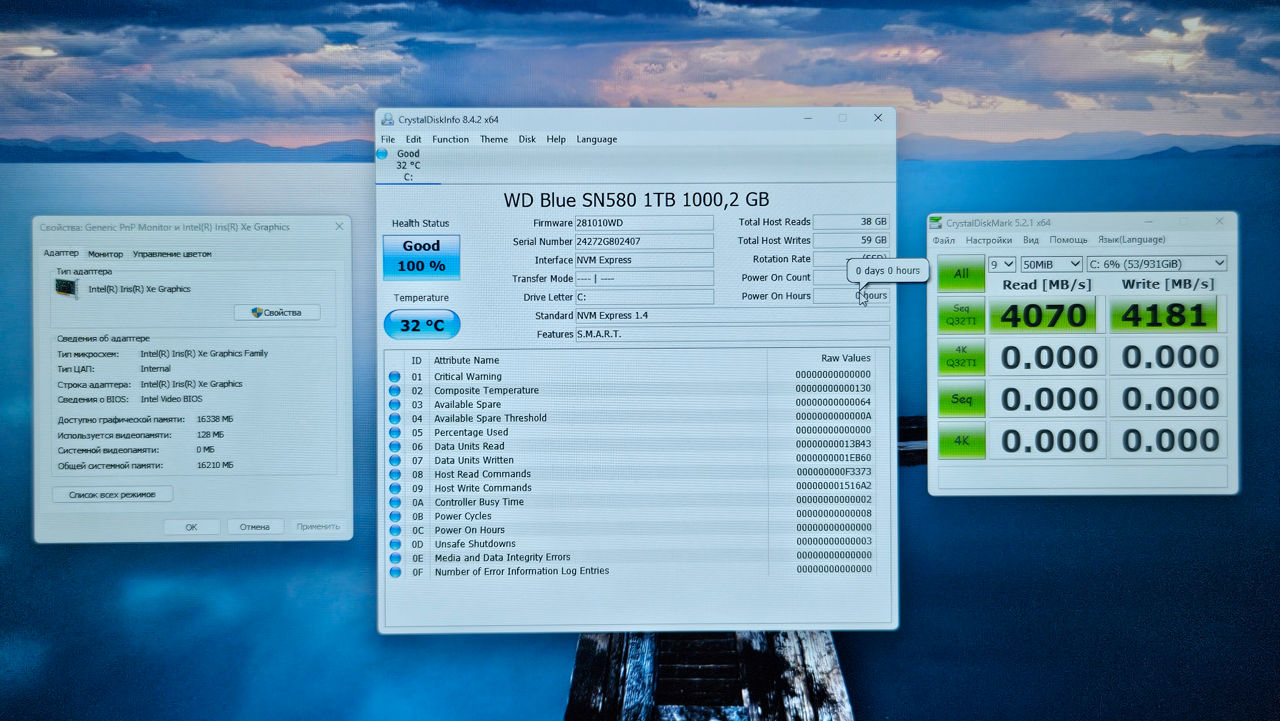Click the Firmware field 281010WD
Image resolution: width=1280 pixels, height=721 pixels.
pyautogui.click(x=644, y=223)
